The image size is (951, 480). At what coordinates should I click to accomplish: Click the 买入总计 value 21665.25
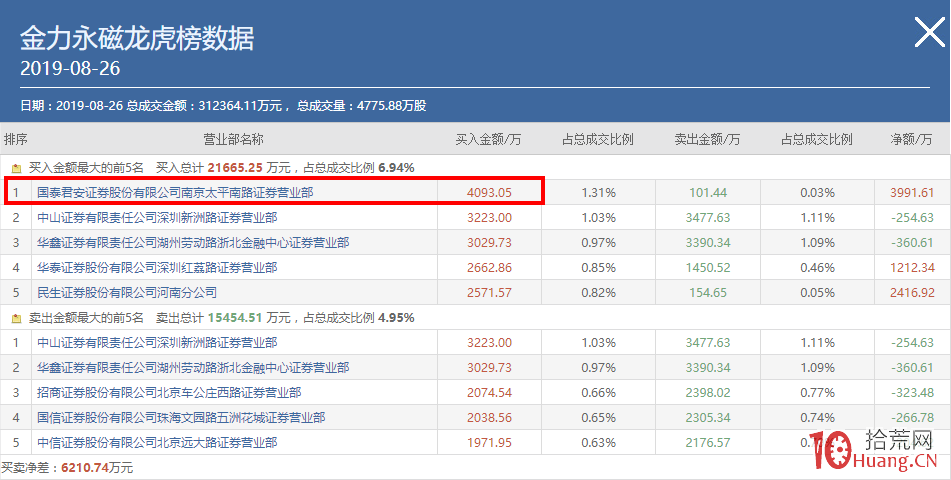[x=235, y=168]
